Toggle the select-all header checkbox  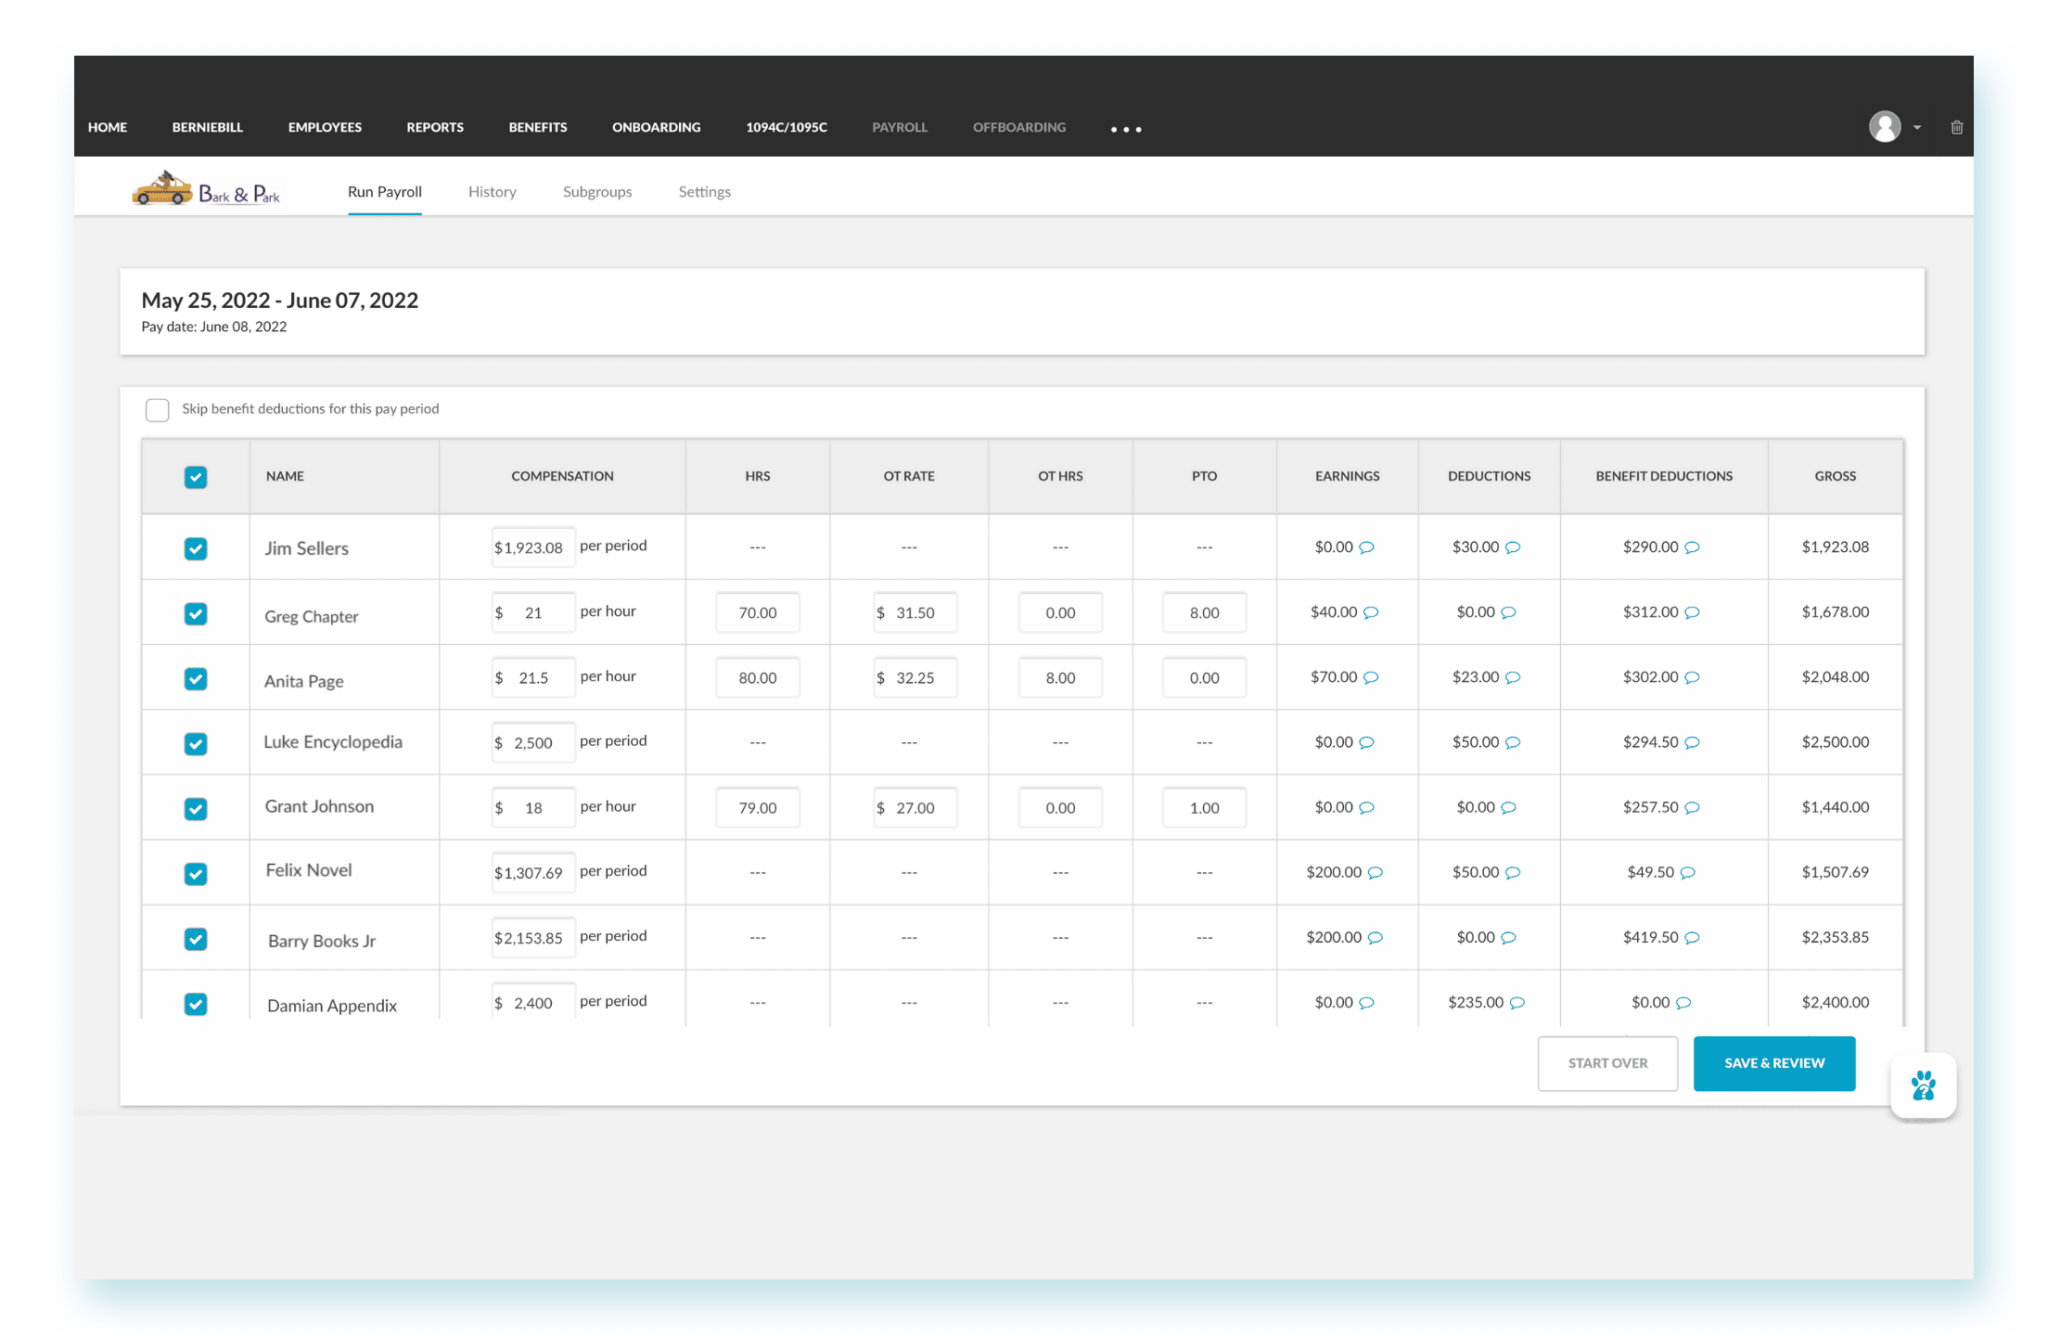click(196, 477)
